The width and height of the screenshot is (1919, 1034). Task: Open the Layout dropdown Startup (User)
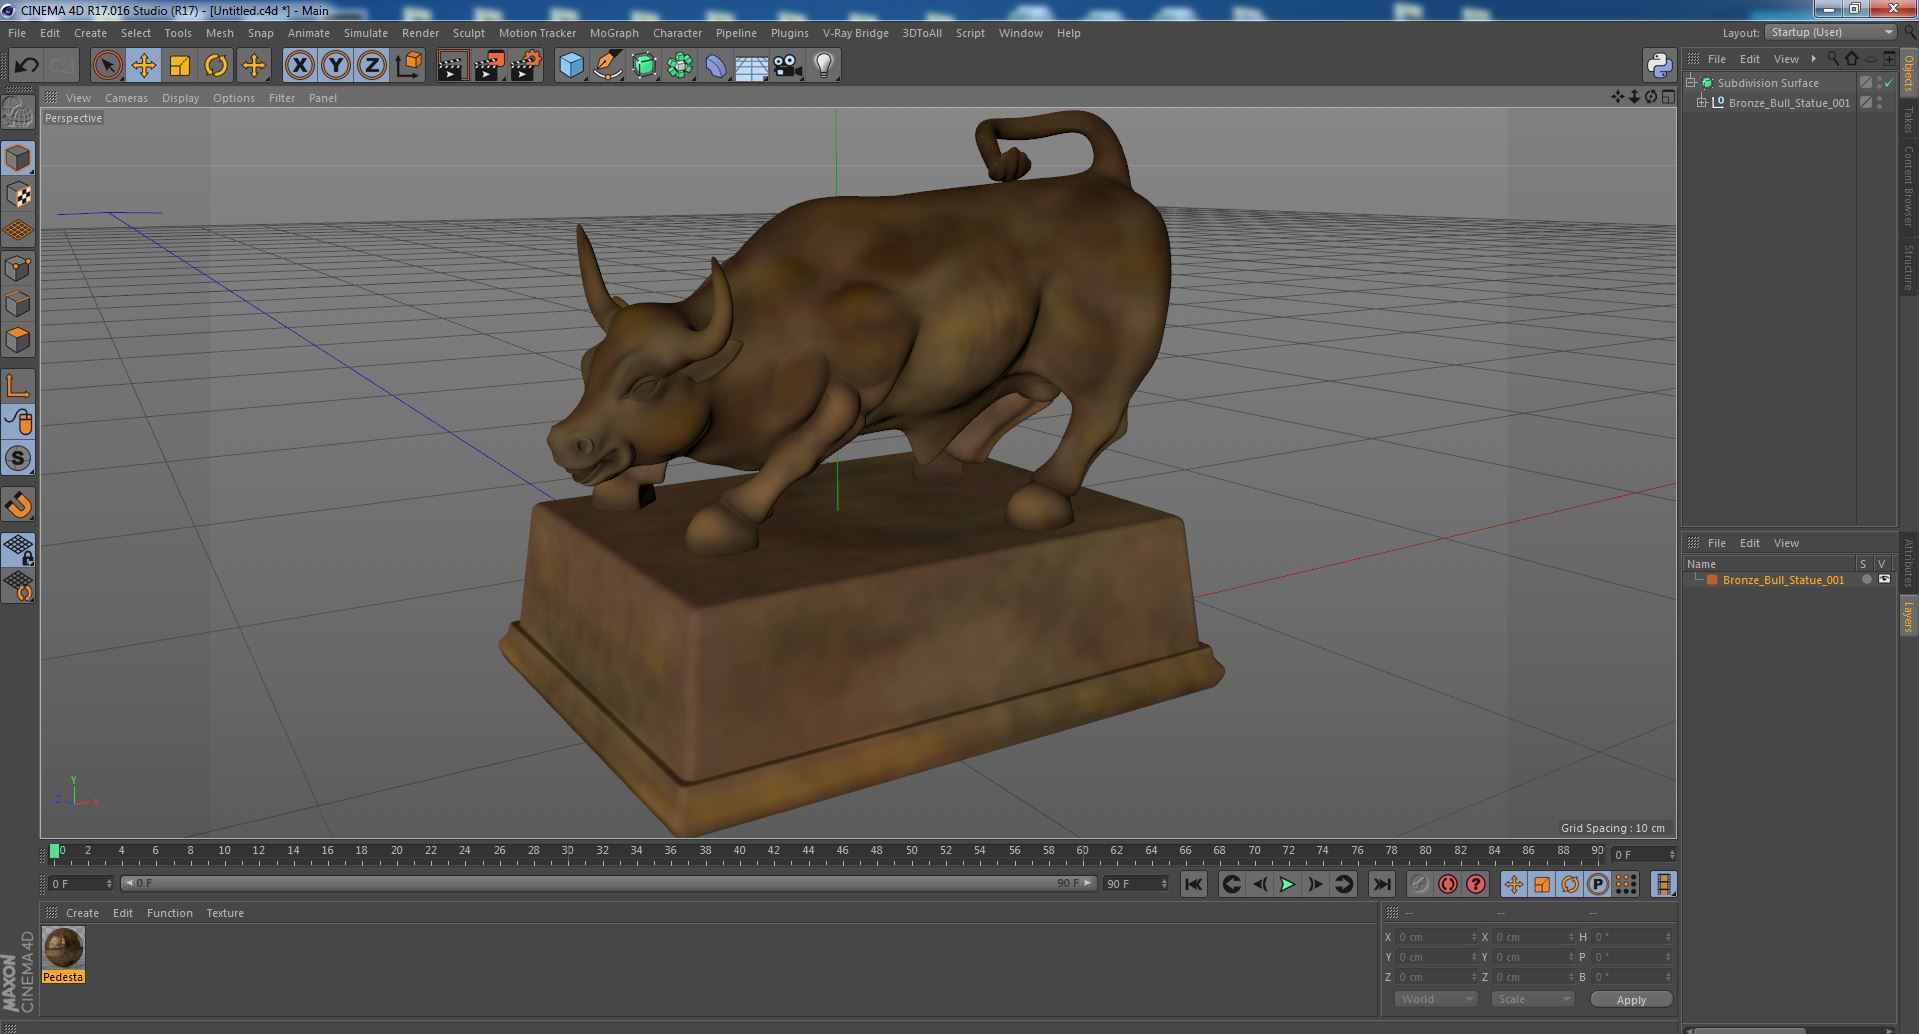pos(1831,32)
